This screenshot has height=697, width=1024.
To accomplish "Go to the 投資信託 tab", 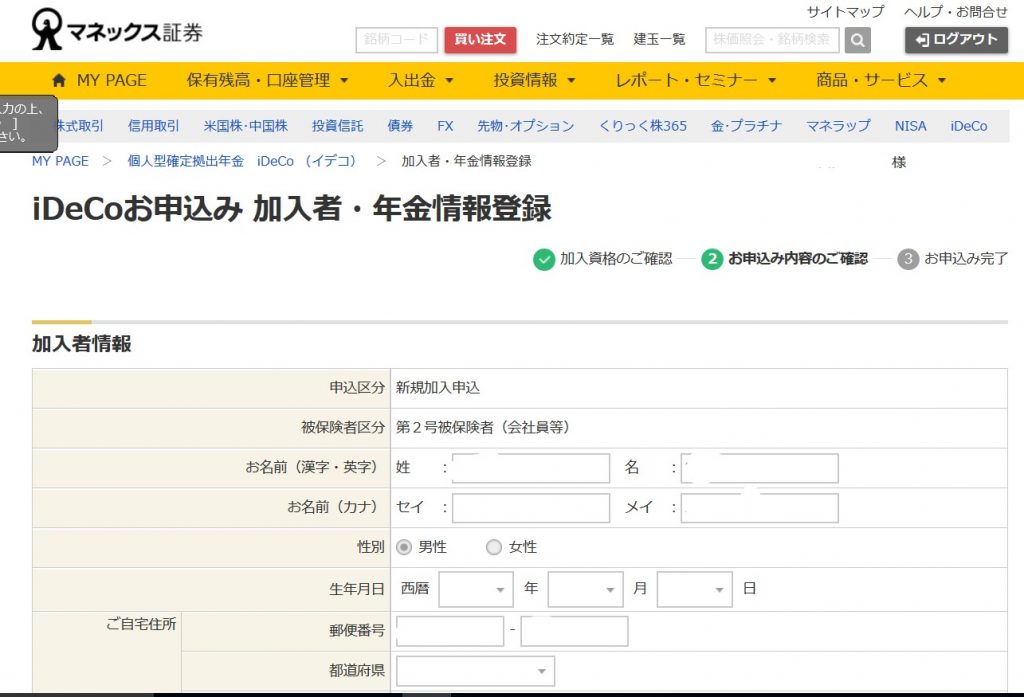I will coord(338,126).
